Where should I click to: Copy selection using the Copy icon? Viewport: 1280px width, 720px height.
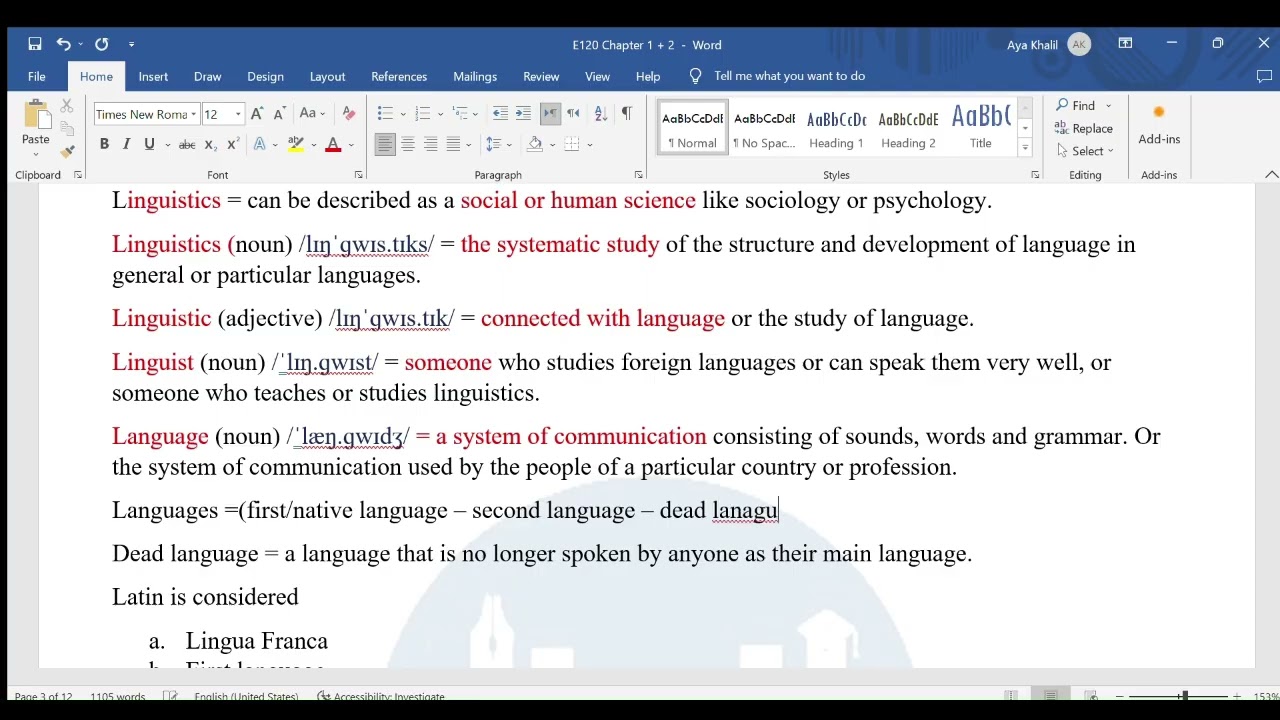[67, 129]
